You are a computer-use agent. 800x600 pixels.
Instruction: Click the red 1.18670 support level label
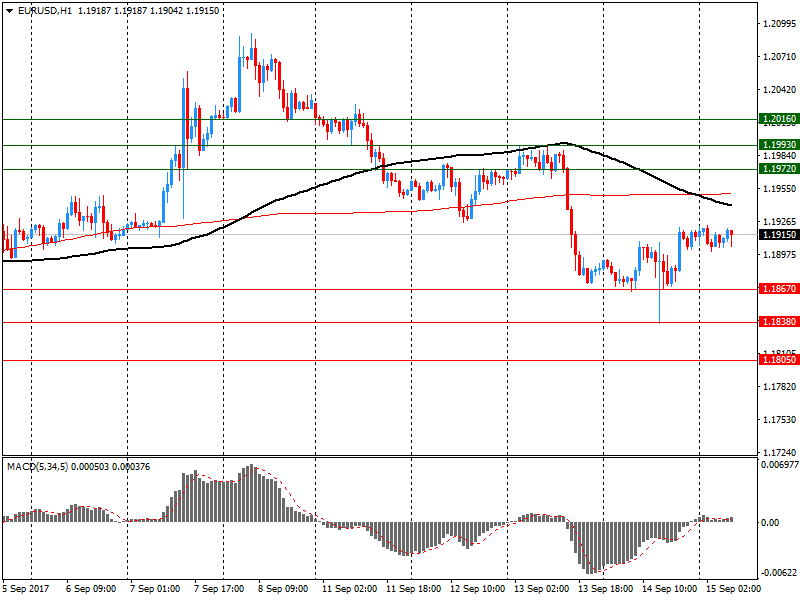point(779,289)
